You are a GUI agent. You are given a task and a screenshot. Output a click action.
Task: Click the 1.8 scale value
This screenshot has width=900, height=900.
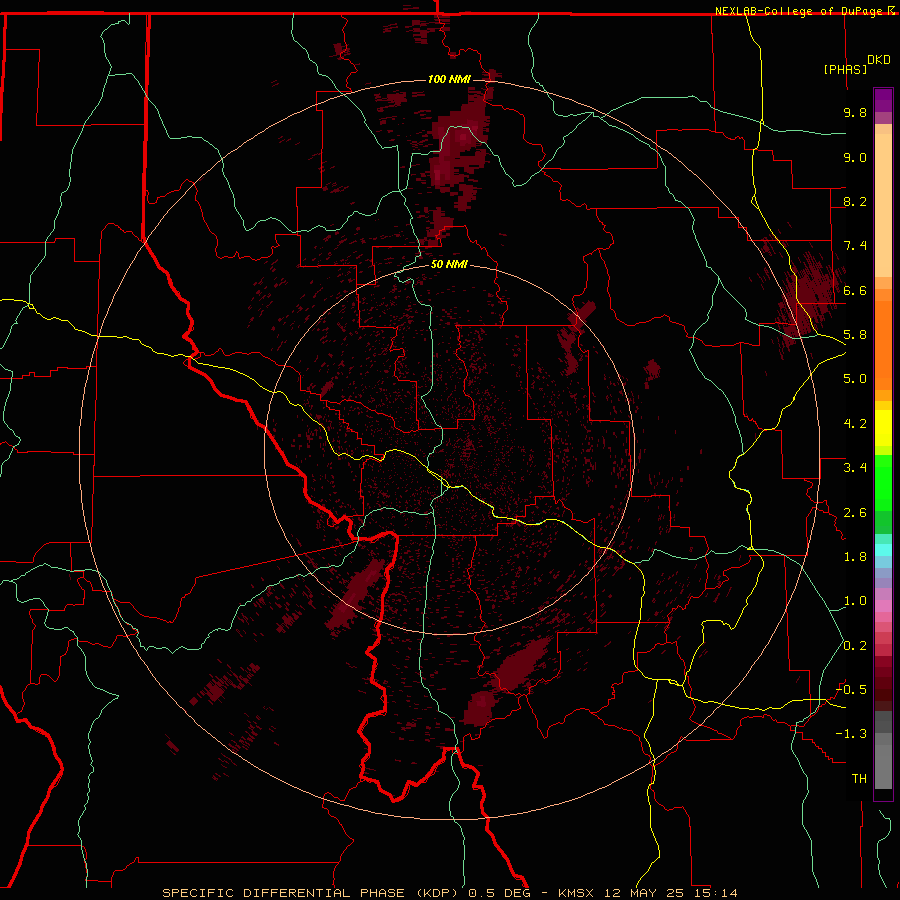855,557
